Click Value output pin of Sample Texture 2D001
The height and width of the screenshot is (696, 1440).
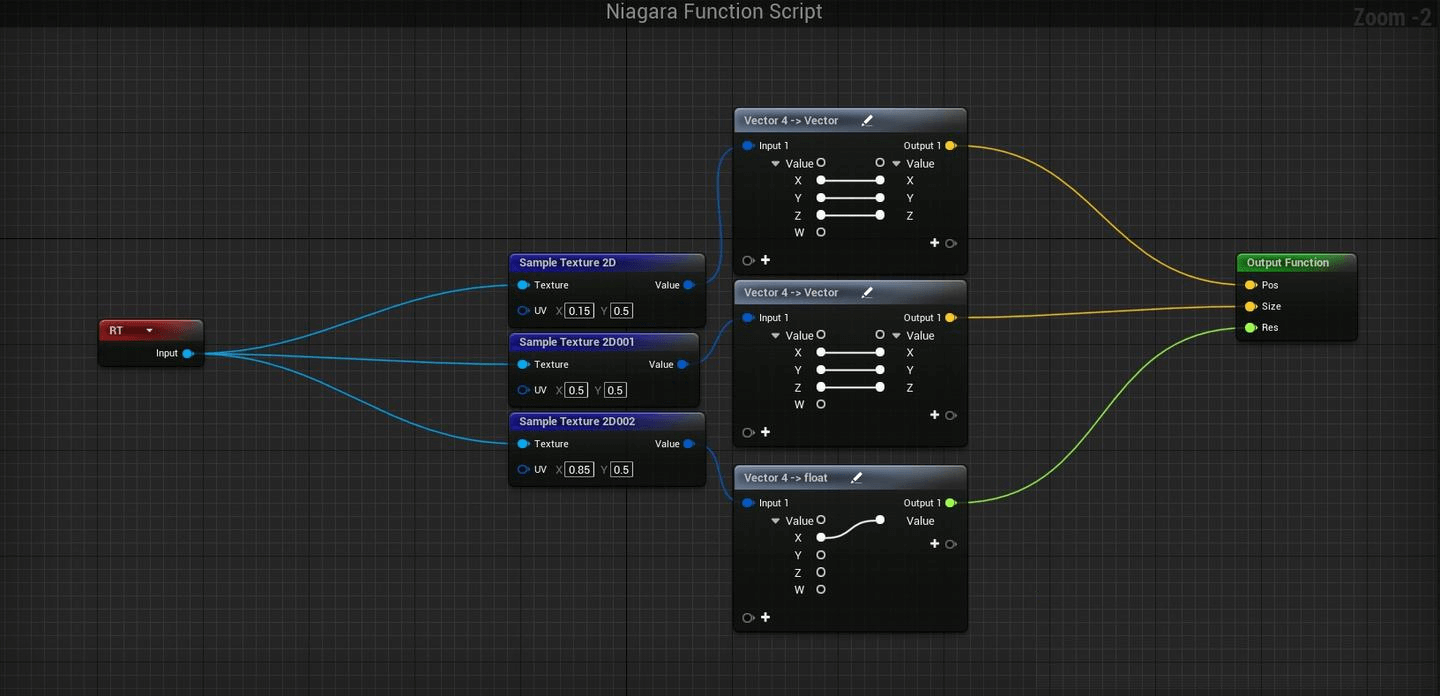pos(683,365)
